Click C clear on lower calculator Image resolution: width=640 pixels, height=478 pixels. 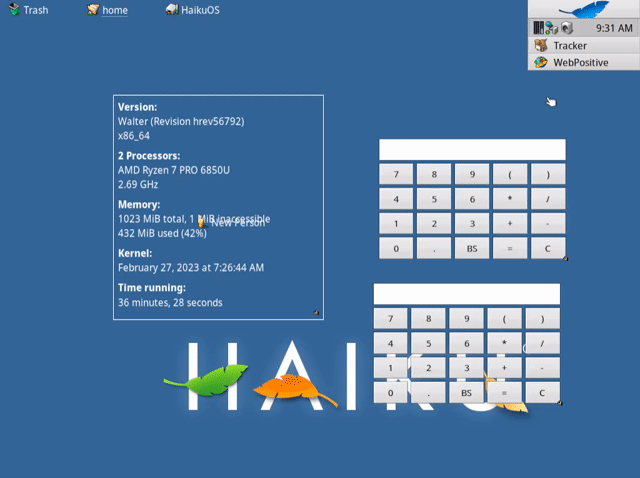pyautogui.click(x=542, y=393)
